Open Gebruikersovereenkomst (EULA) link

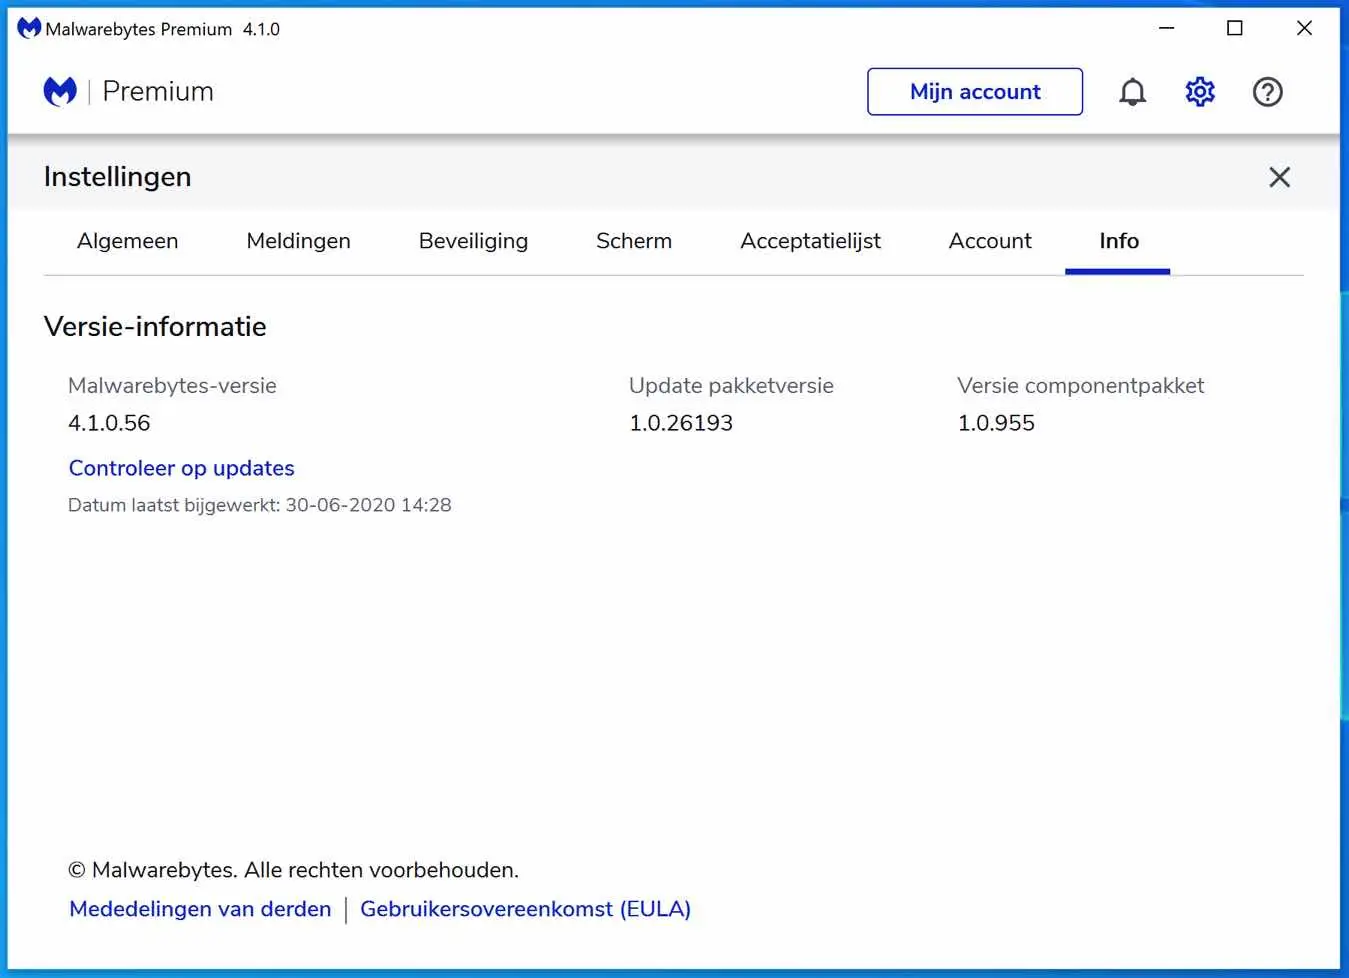click(x=525, y=909)
